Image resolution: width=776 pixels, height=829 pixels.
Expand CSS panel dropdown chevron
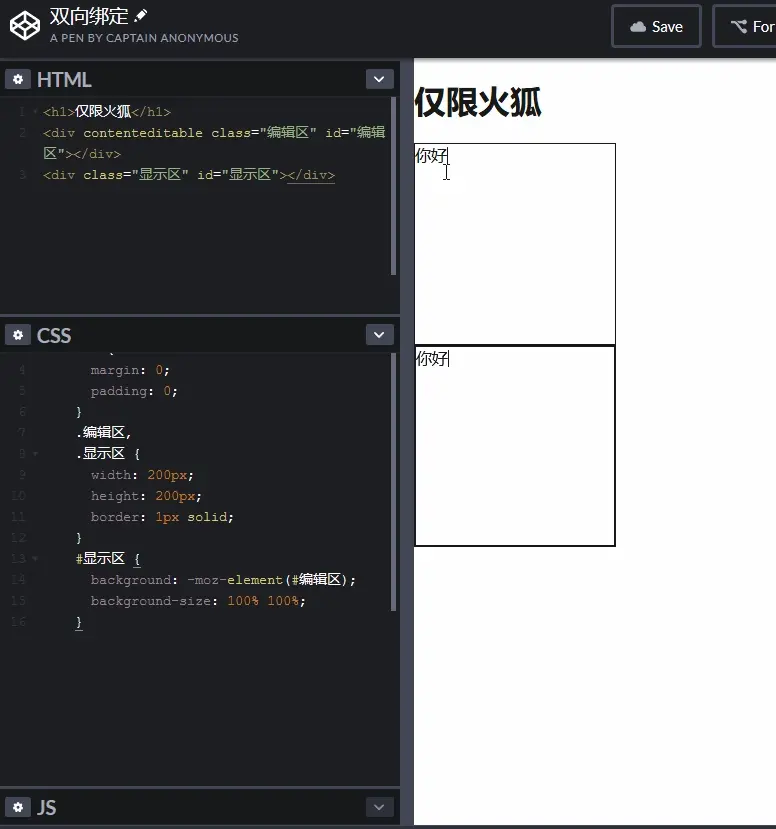tap(380, 335)
